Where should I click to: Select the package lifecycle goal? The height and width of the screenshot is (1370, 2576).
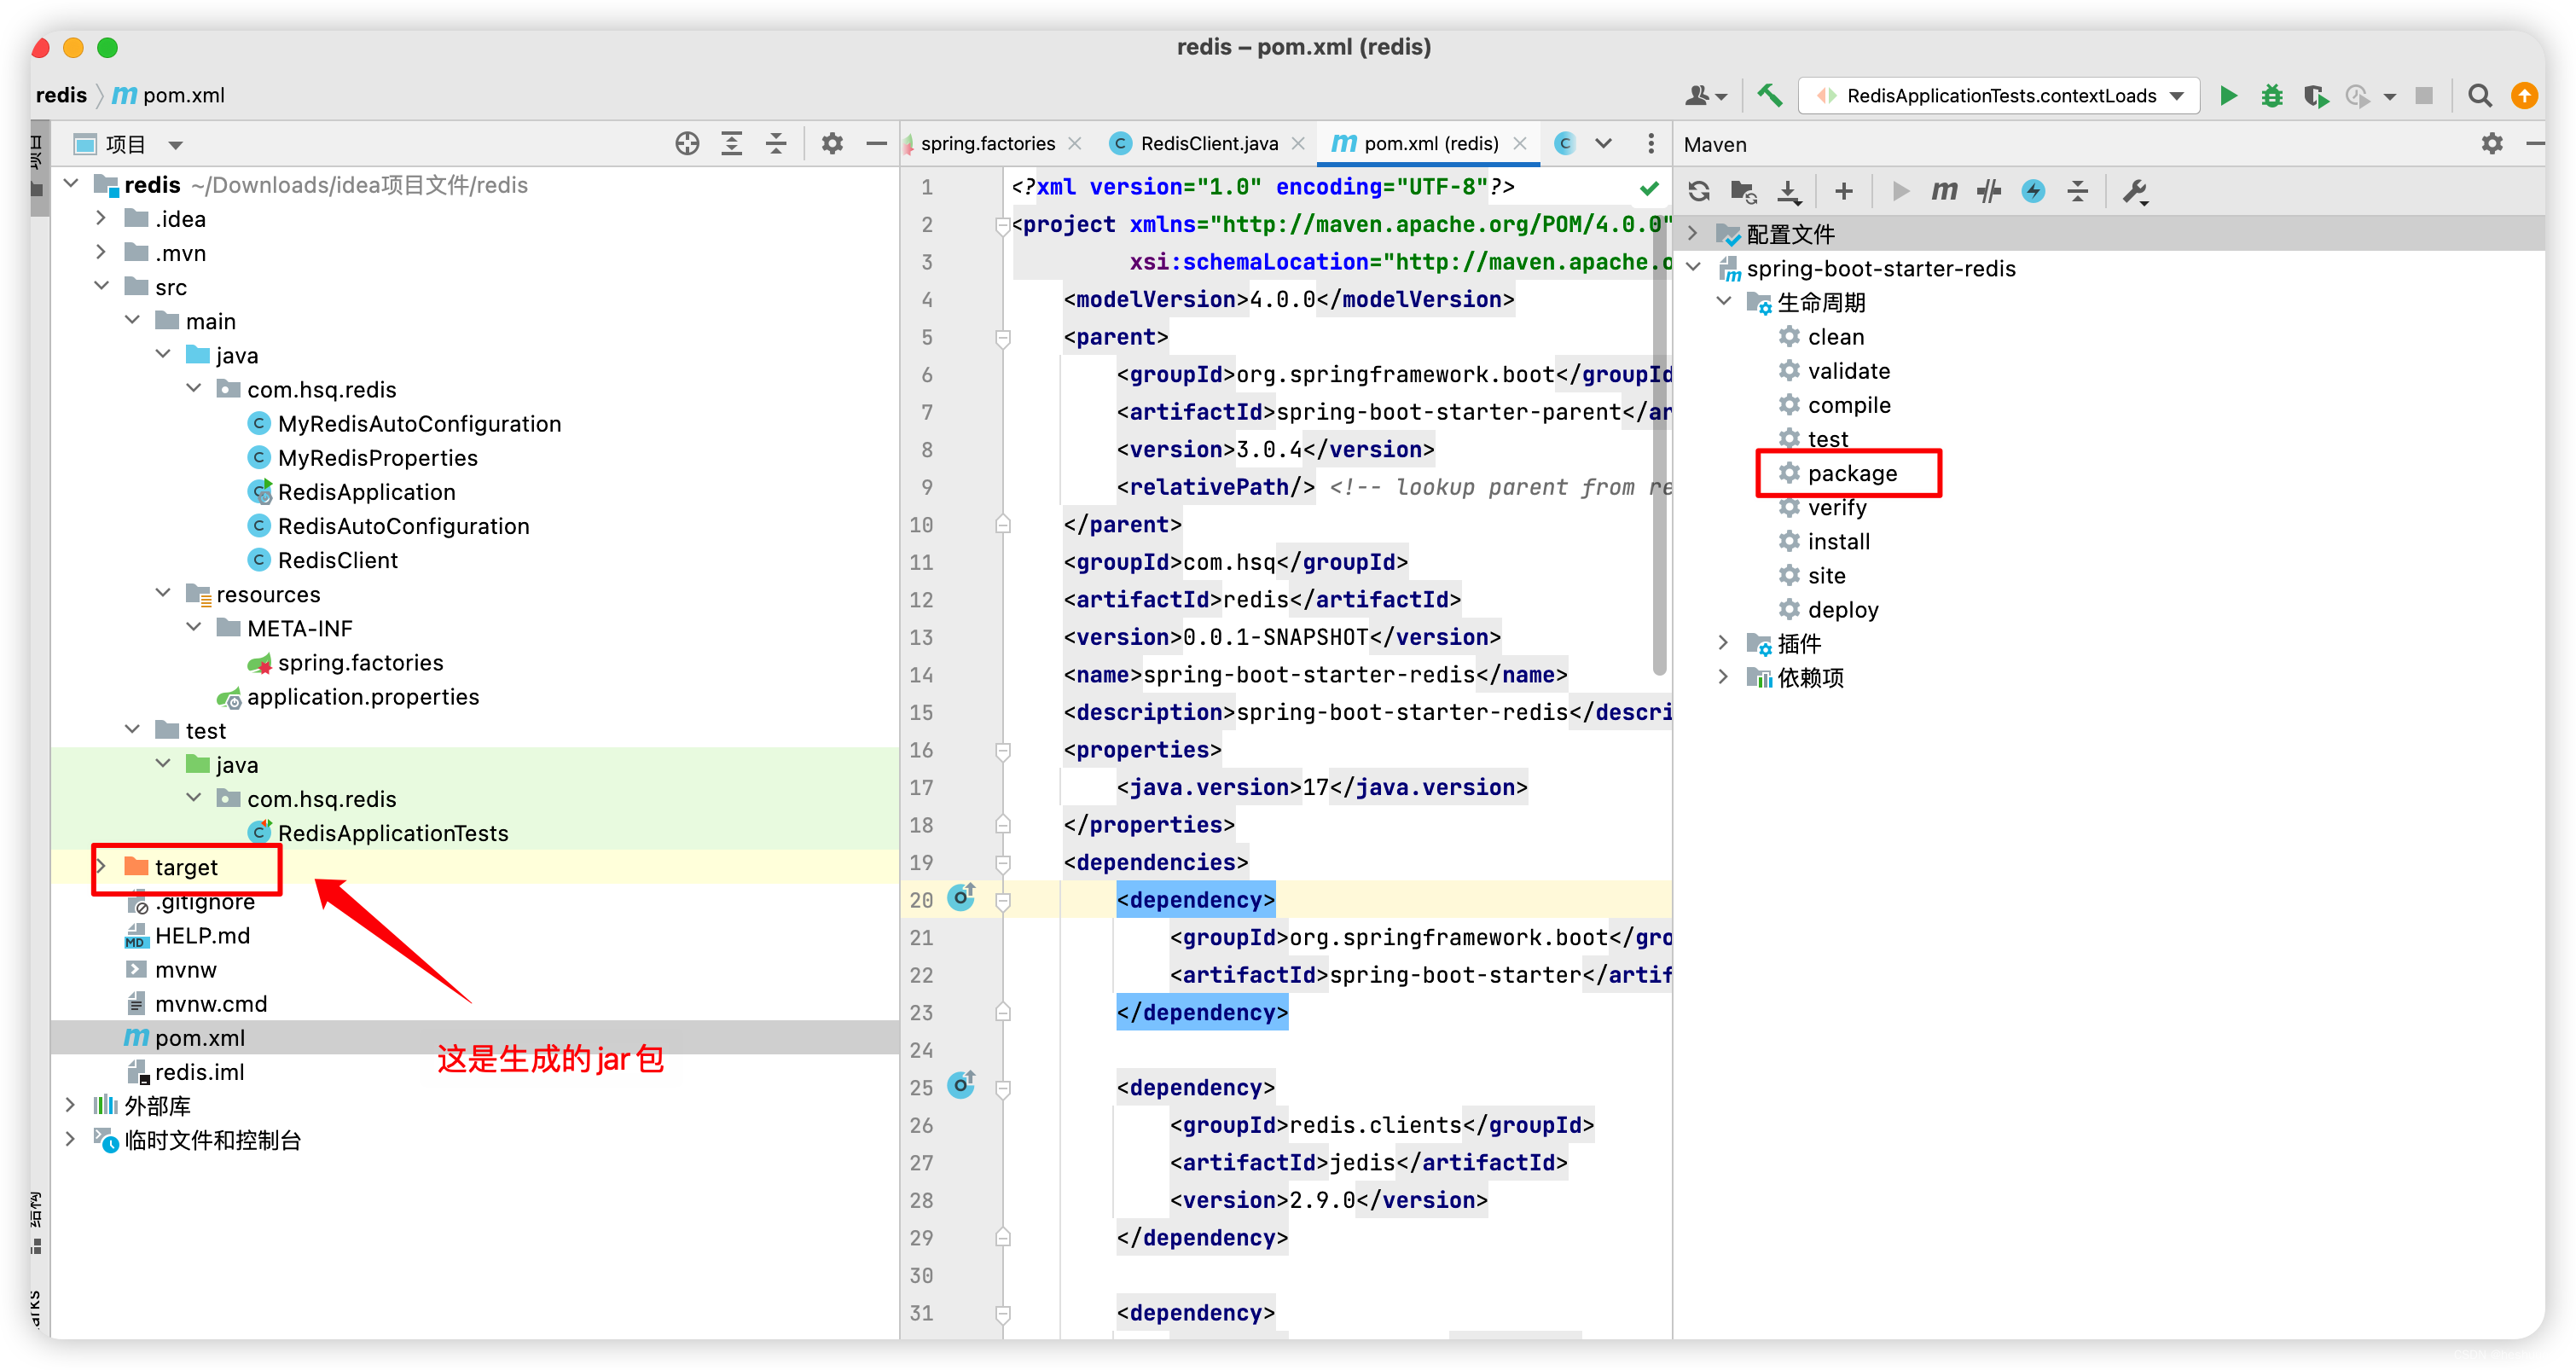[1851, 474]
